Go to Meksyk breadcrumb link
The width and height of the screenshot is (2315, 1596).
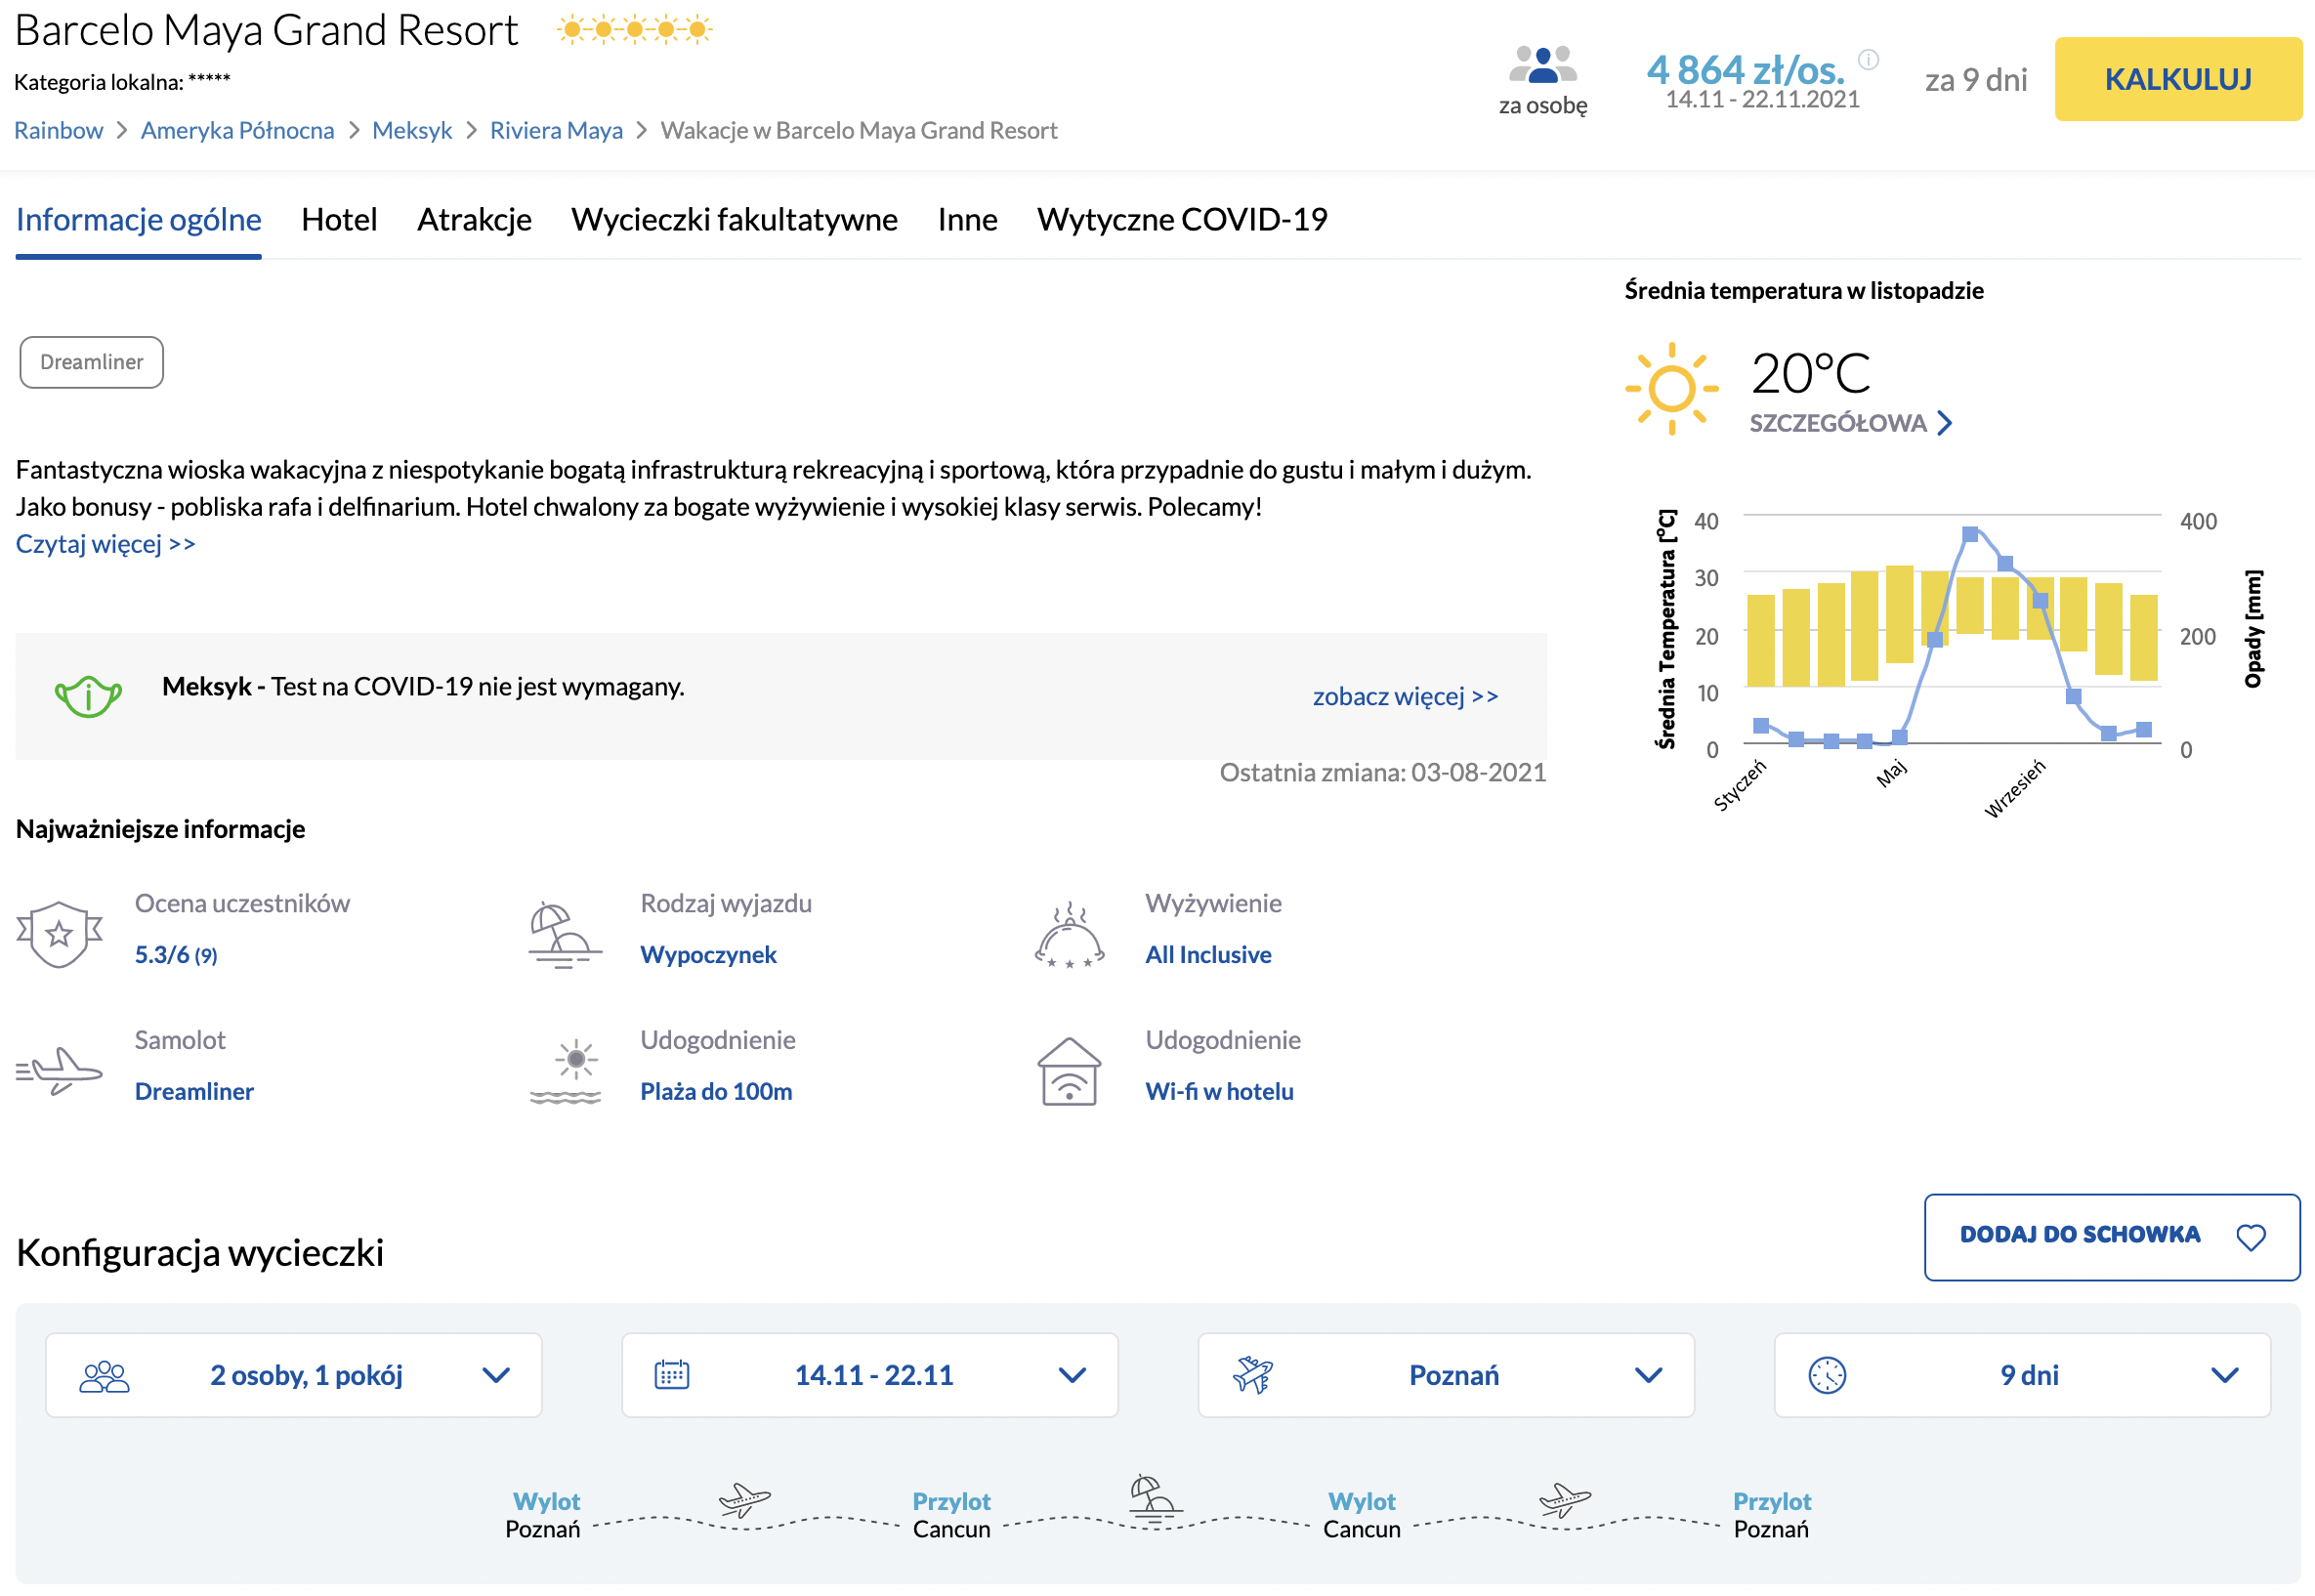(x=411, y=130)
